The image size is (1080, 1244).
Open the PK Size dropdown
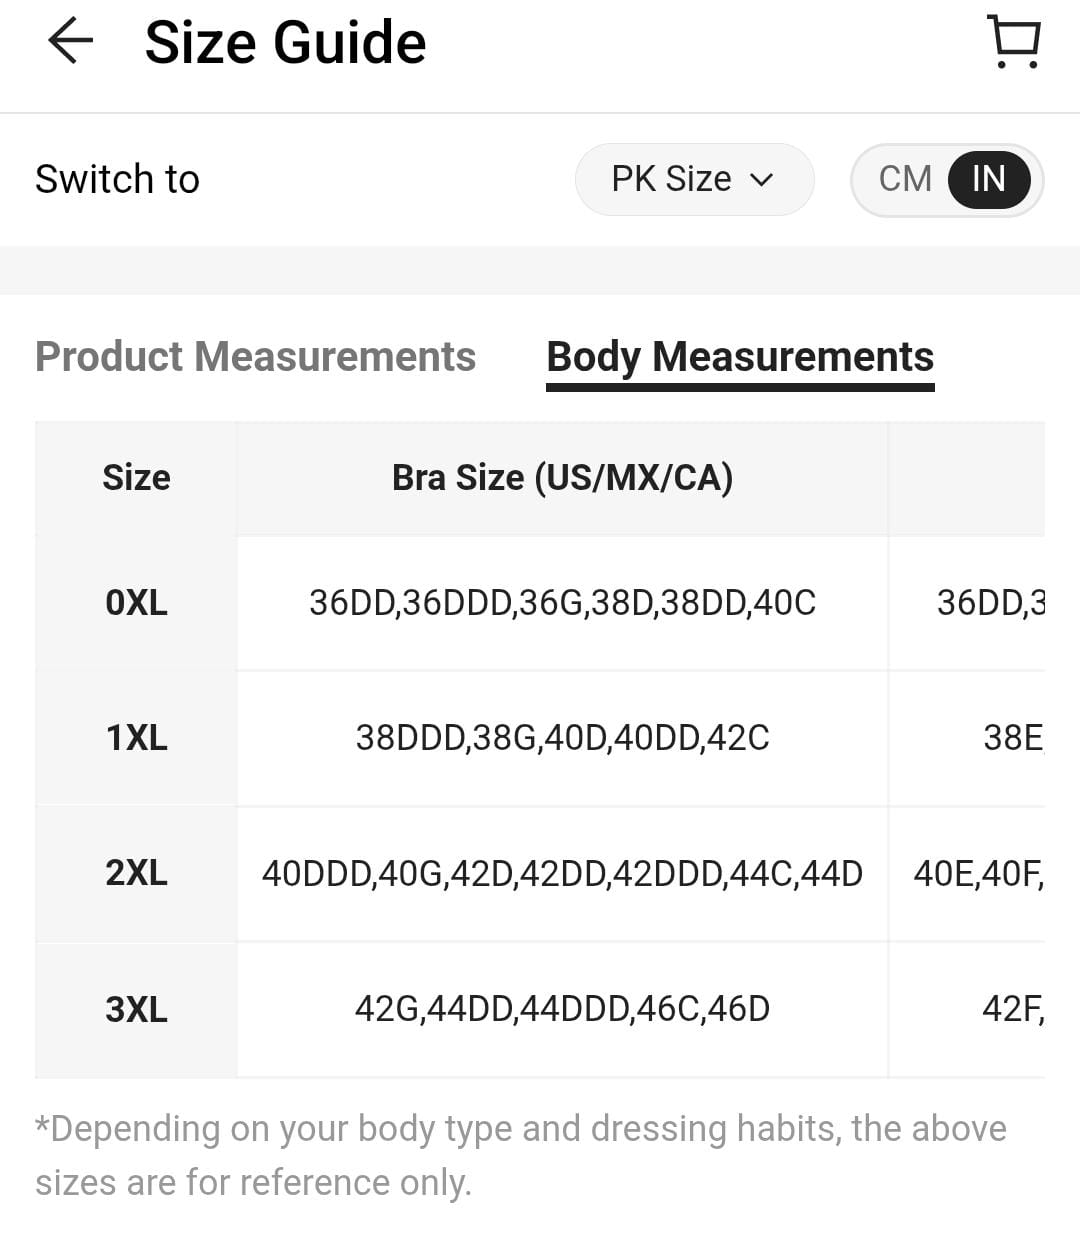tap(694, 179)
